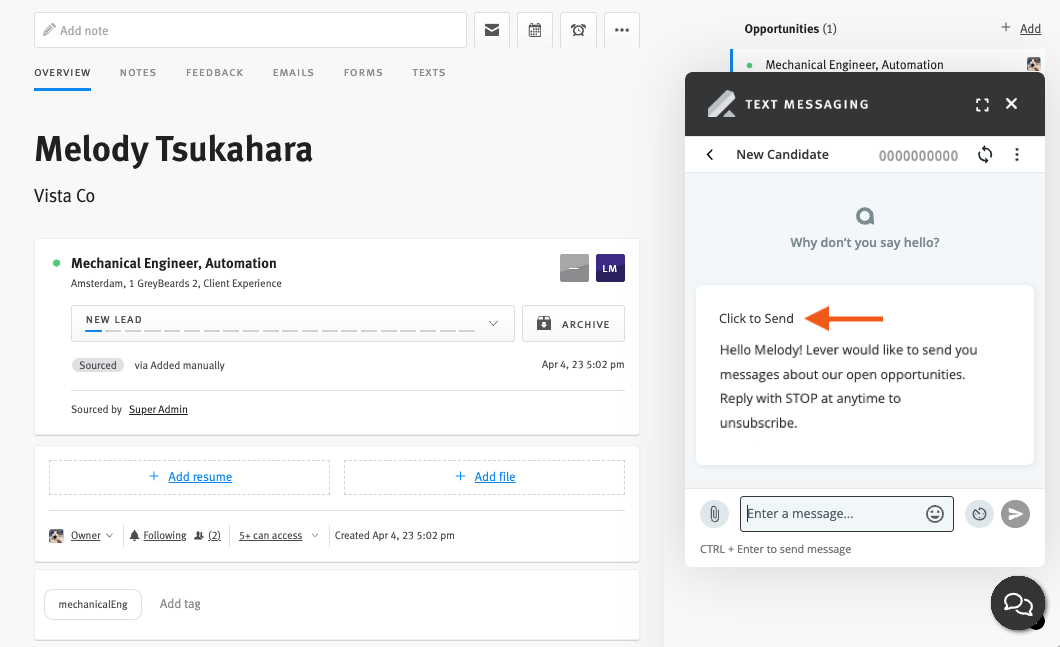Click the Add tag field
The height and width of the screenshot is (647, 1060).
(180, 604)
